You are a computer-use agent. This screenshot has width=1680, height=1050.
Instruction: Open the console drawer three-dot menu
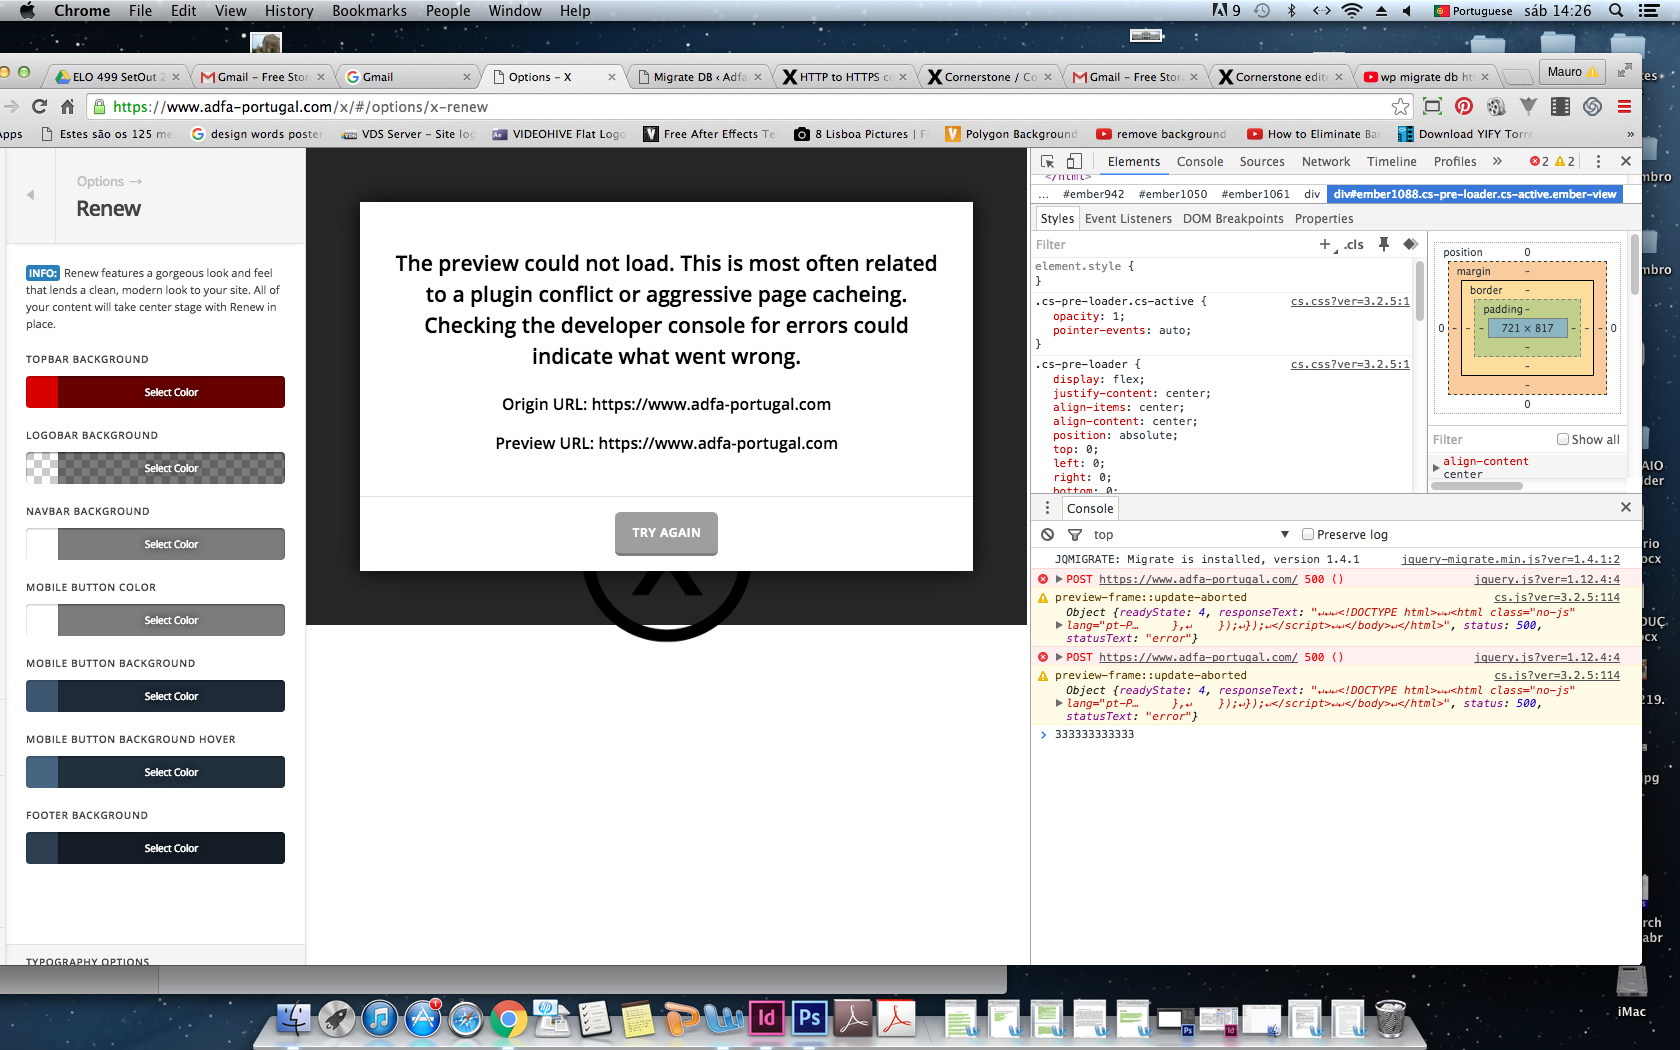pos(1048,508)
